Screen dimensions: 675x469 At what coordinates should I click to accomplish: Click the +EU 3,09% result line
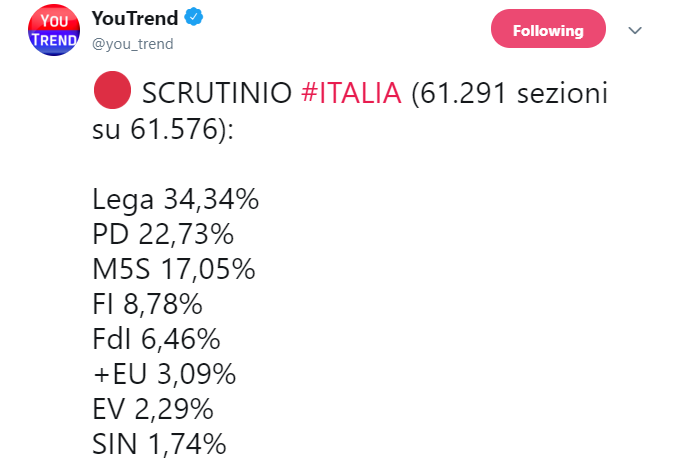coord(164,374)
